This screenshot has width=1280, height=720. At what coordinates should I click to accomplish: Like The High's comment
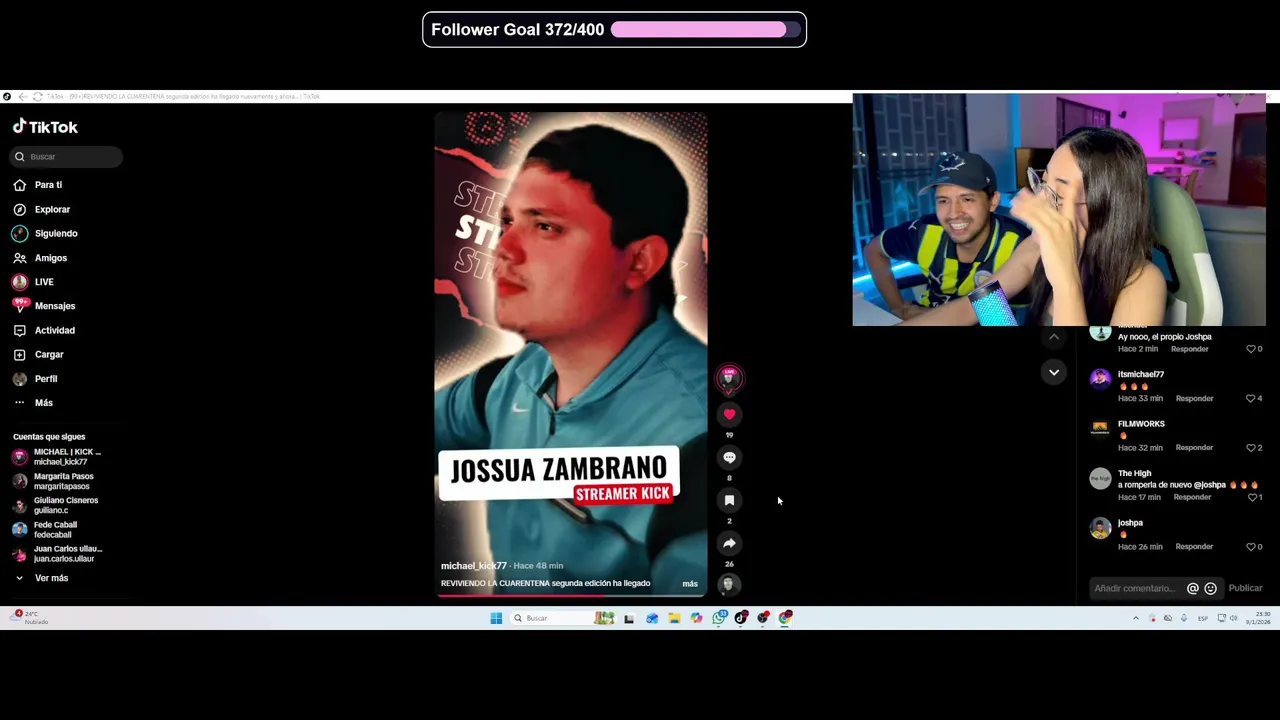1252,497
